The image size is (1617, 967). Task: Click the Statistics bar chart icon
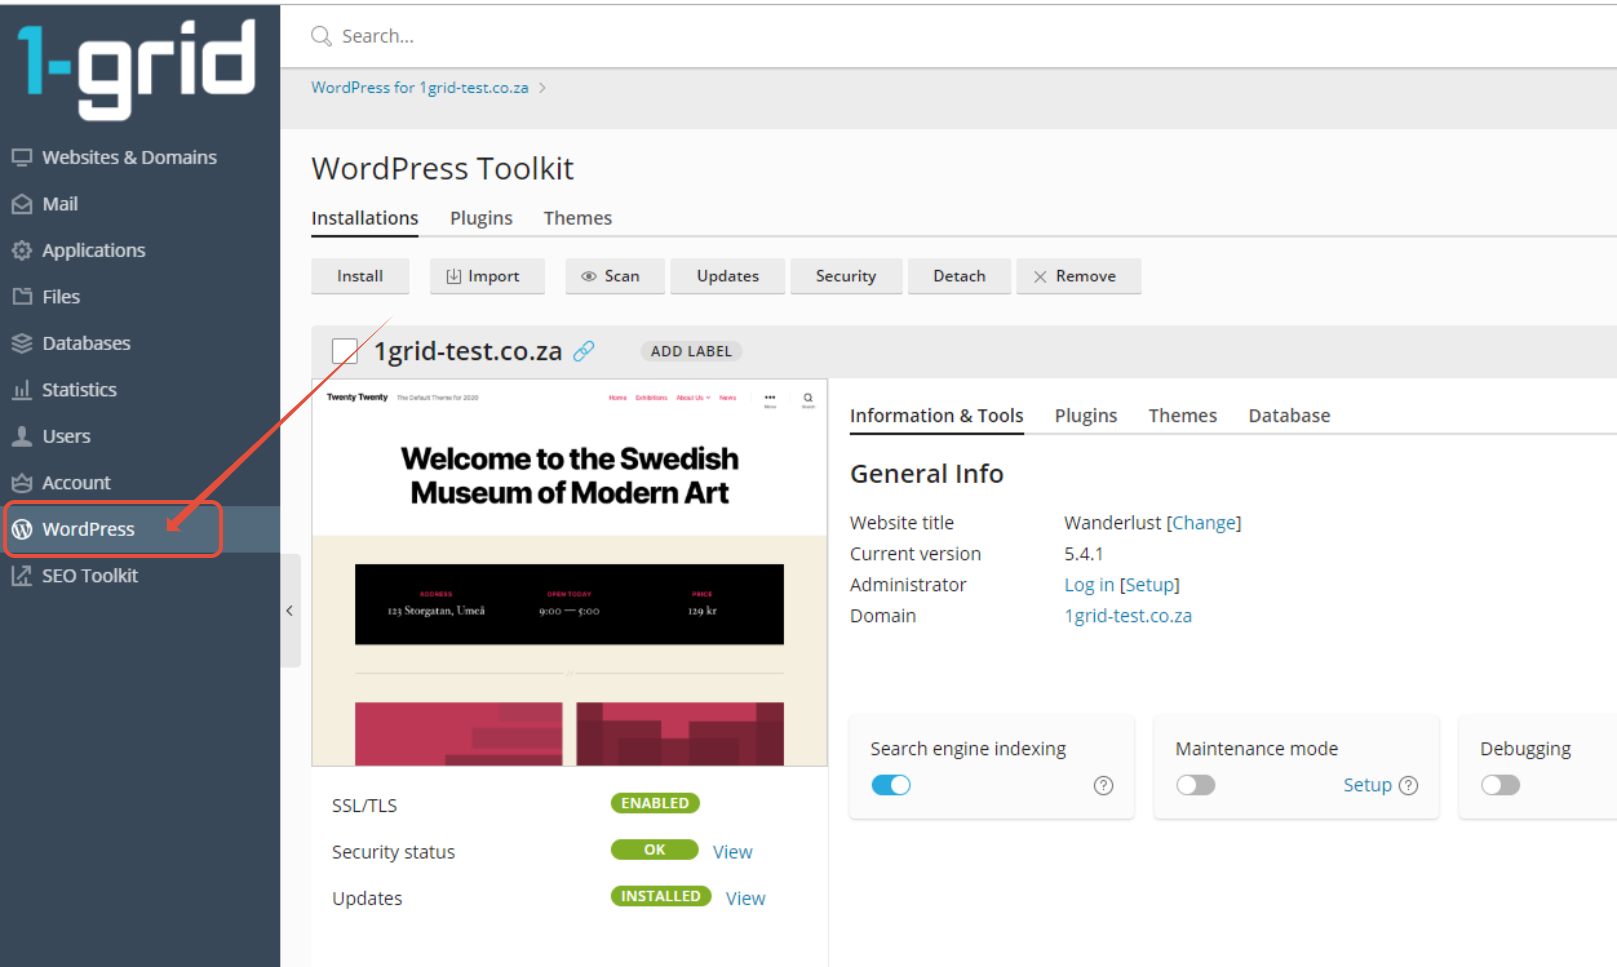click(22, 389)
